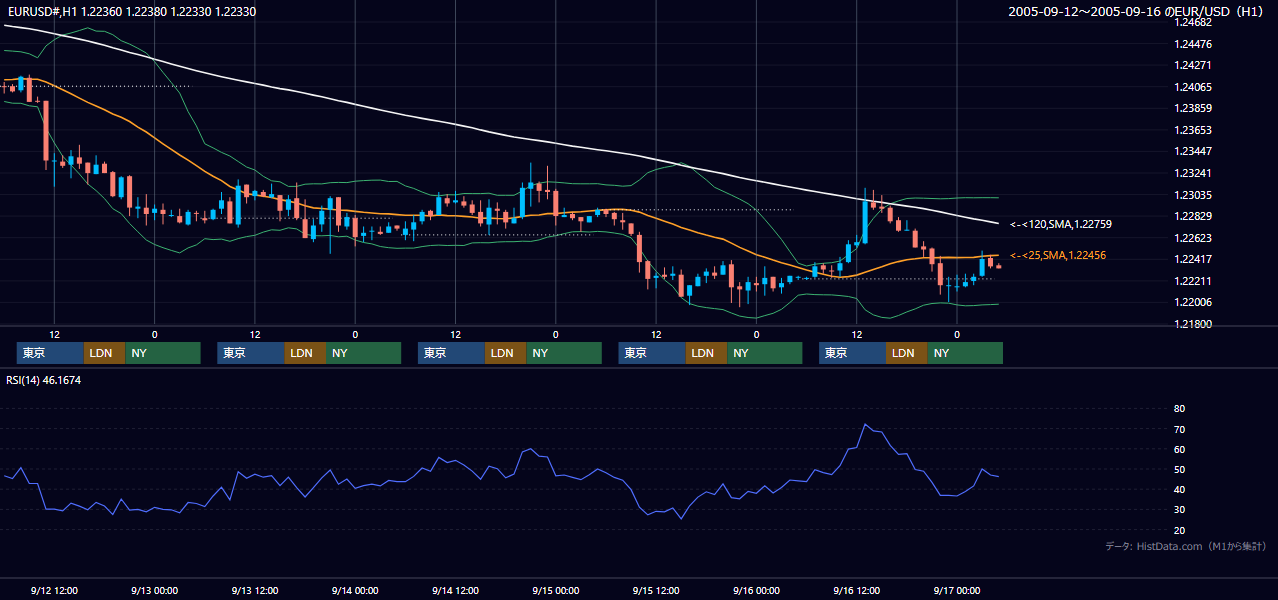Viewport: 1278px width, 600px height.
Task: Select the 9/15 12:00 date label
Action: [x=656, y=590]
